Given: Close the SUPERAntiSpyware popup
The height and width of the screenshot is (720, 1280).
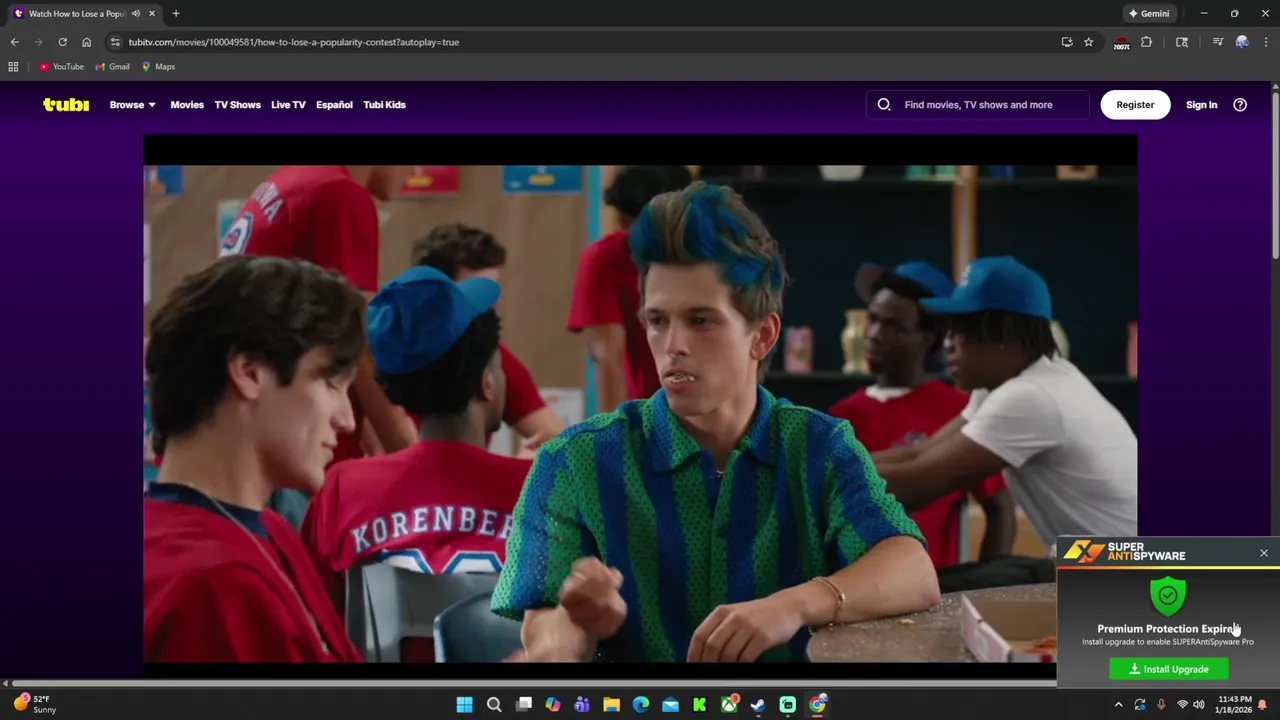Looking at the screenshot, I should [1264, 553].
